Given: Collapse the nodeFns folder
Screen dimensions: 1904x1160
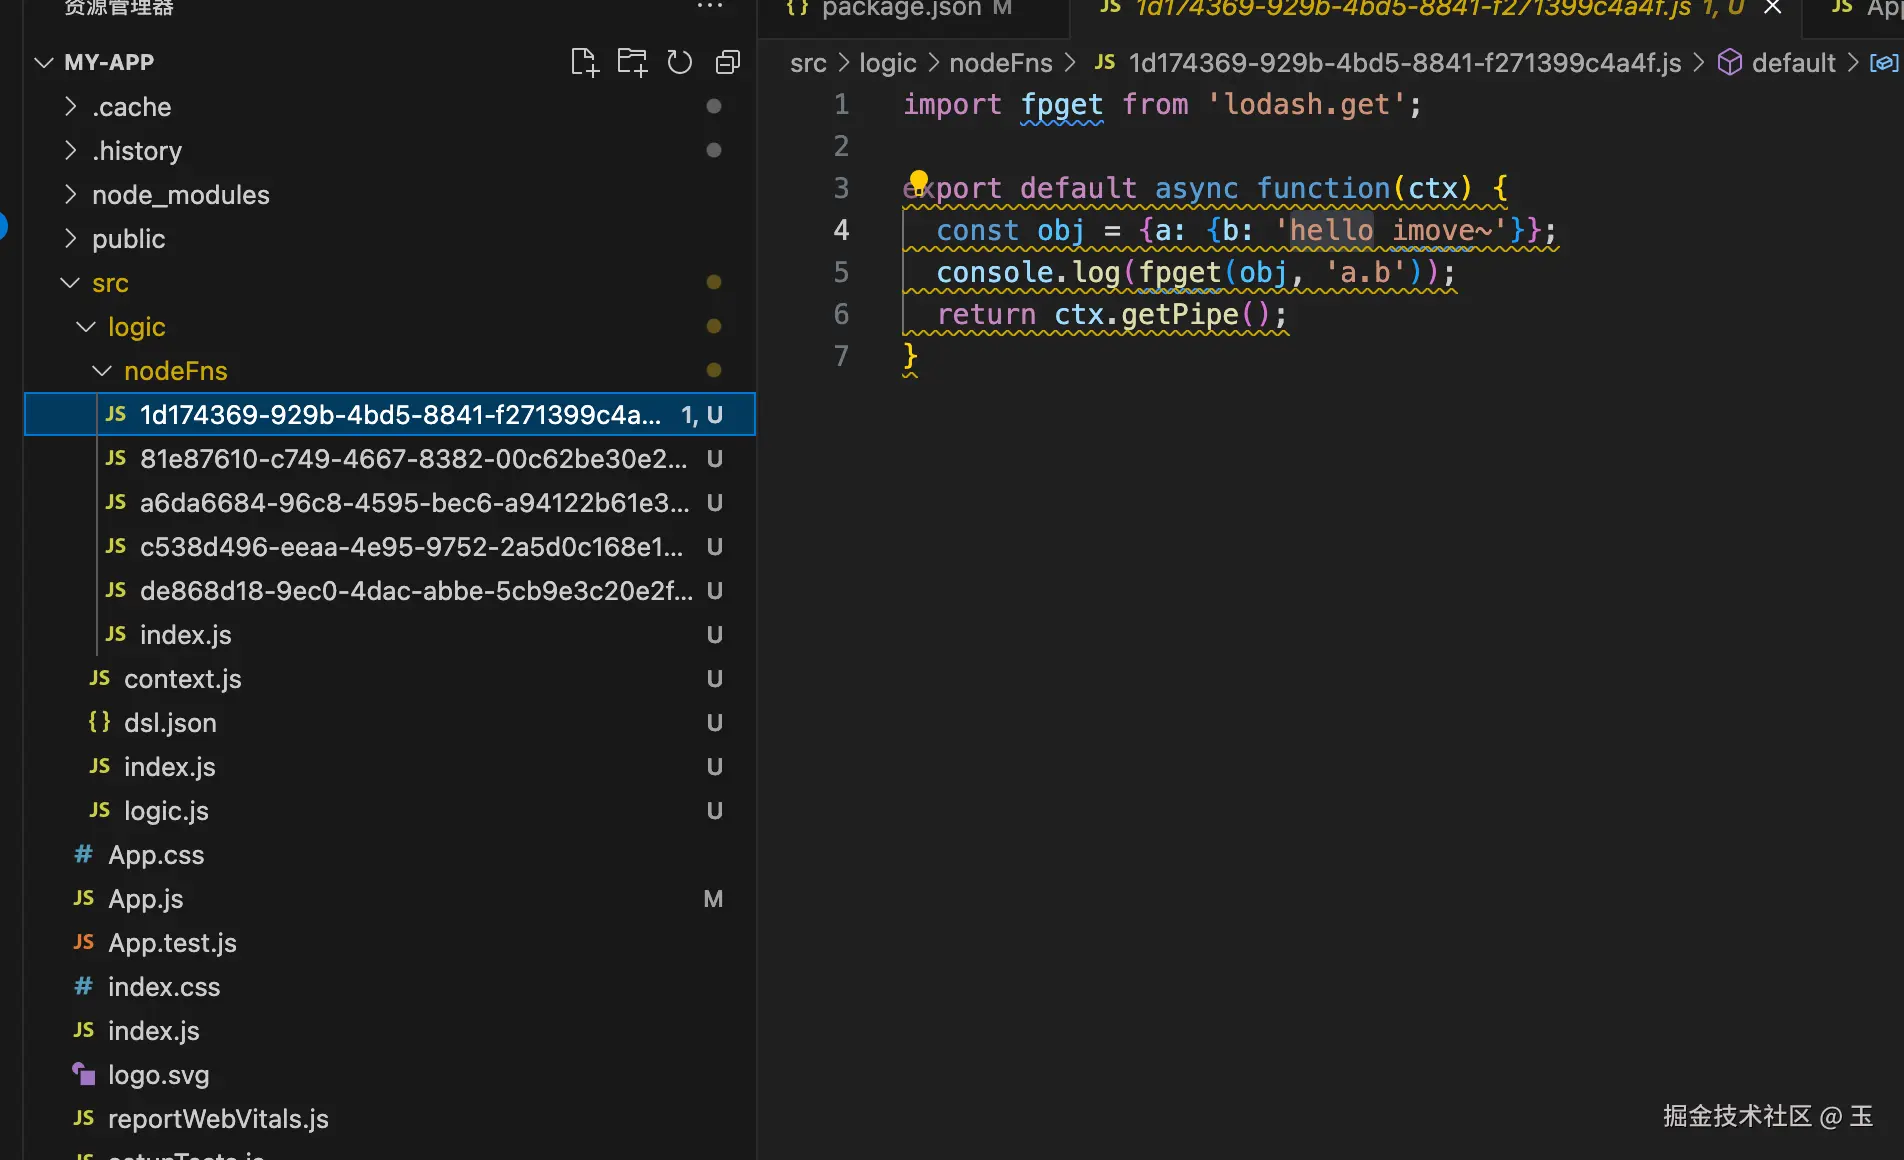Looking at the screenshot, I should tap(102, 371).
